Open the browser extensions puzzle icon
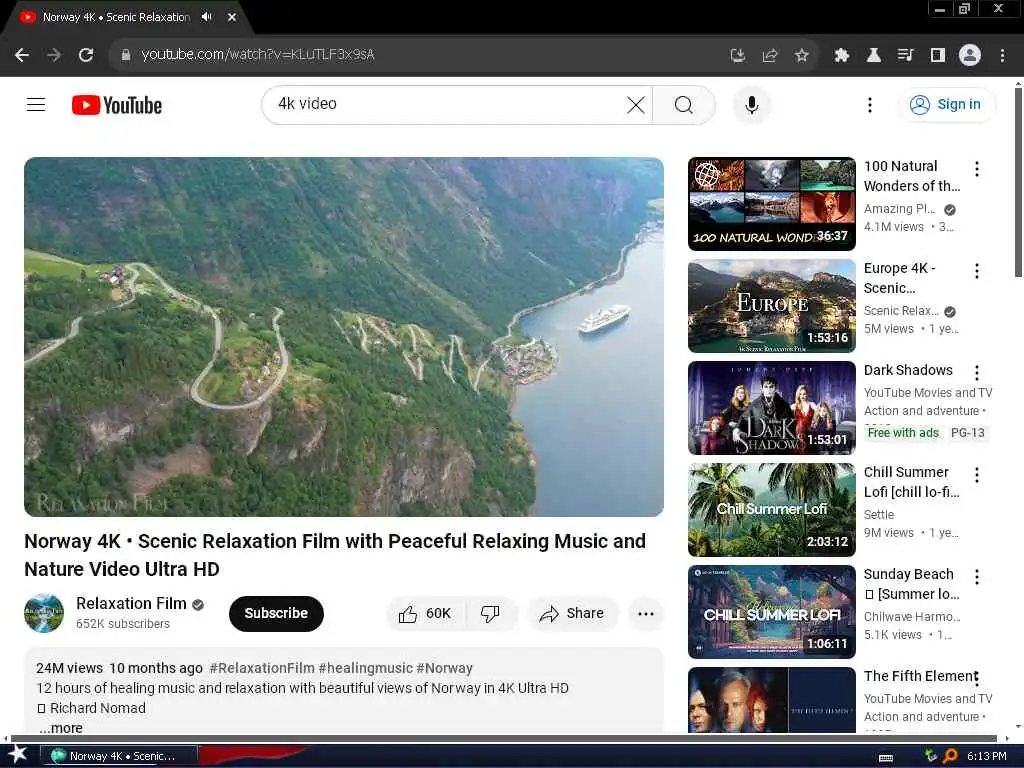This screenshot has height=768, width=1024. pos(841,56)
